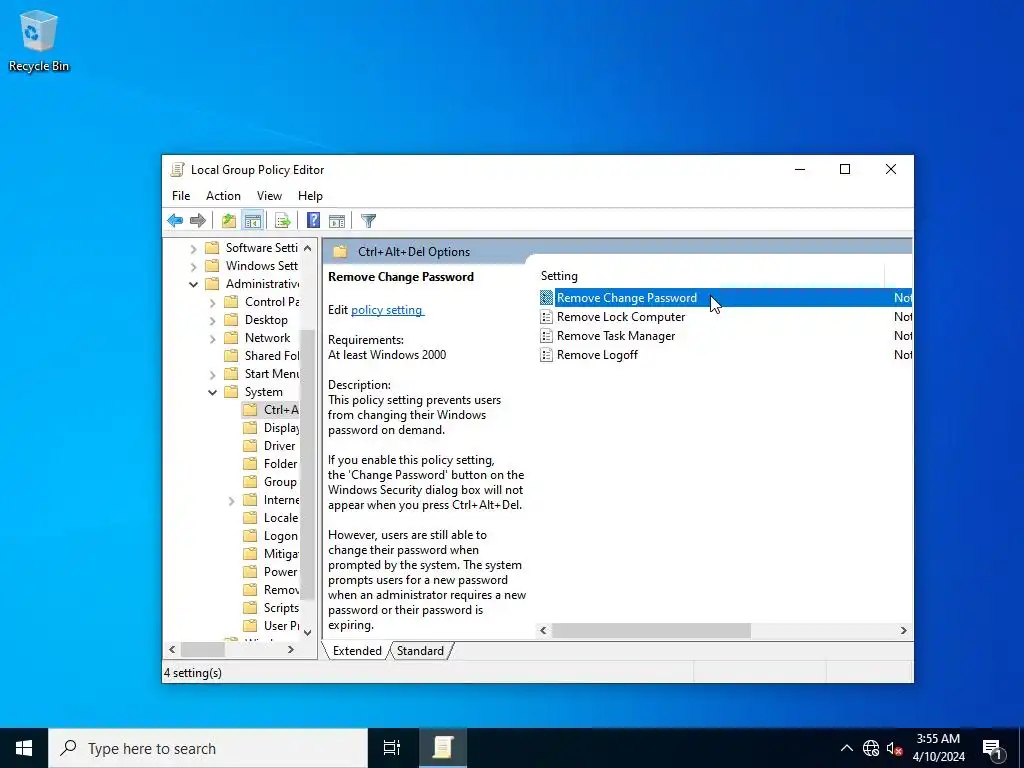Image resolution: width=1024 pixels, height=768 pixels.
Task: Click the muted volume tray icon
Action: click(894, 748)
